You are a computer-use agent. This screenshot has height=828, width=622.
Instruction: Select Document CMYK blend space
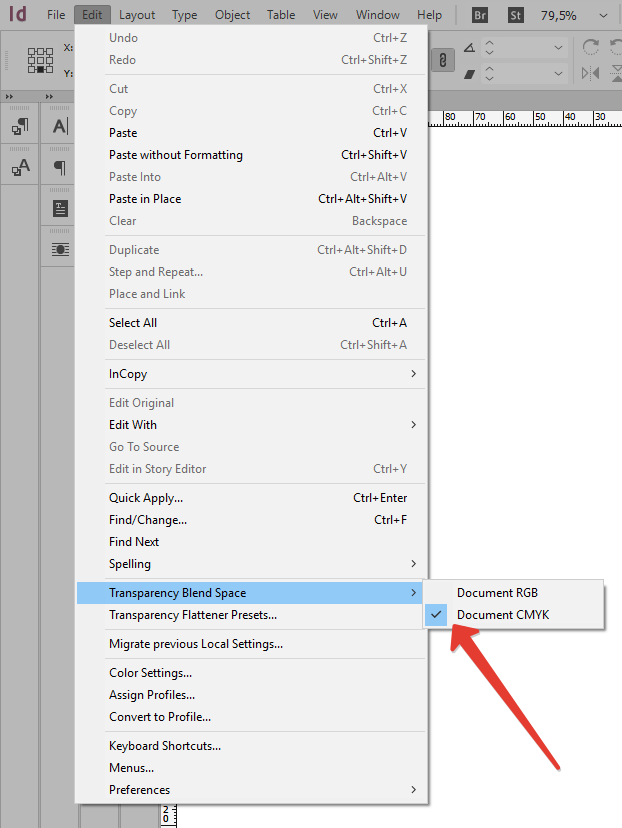(x=513, y=615)
